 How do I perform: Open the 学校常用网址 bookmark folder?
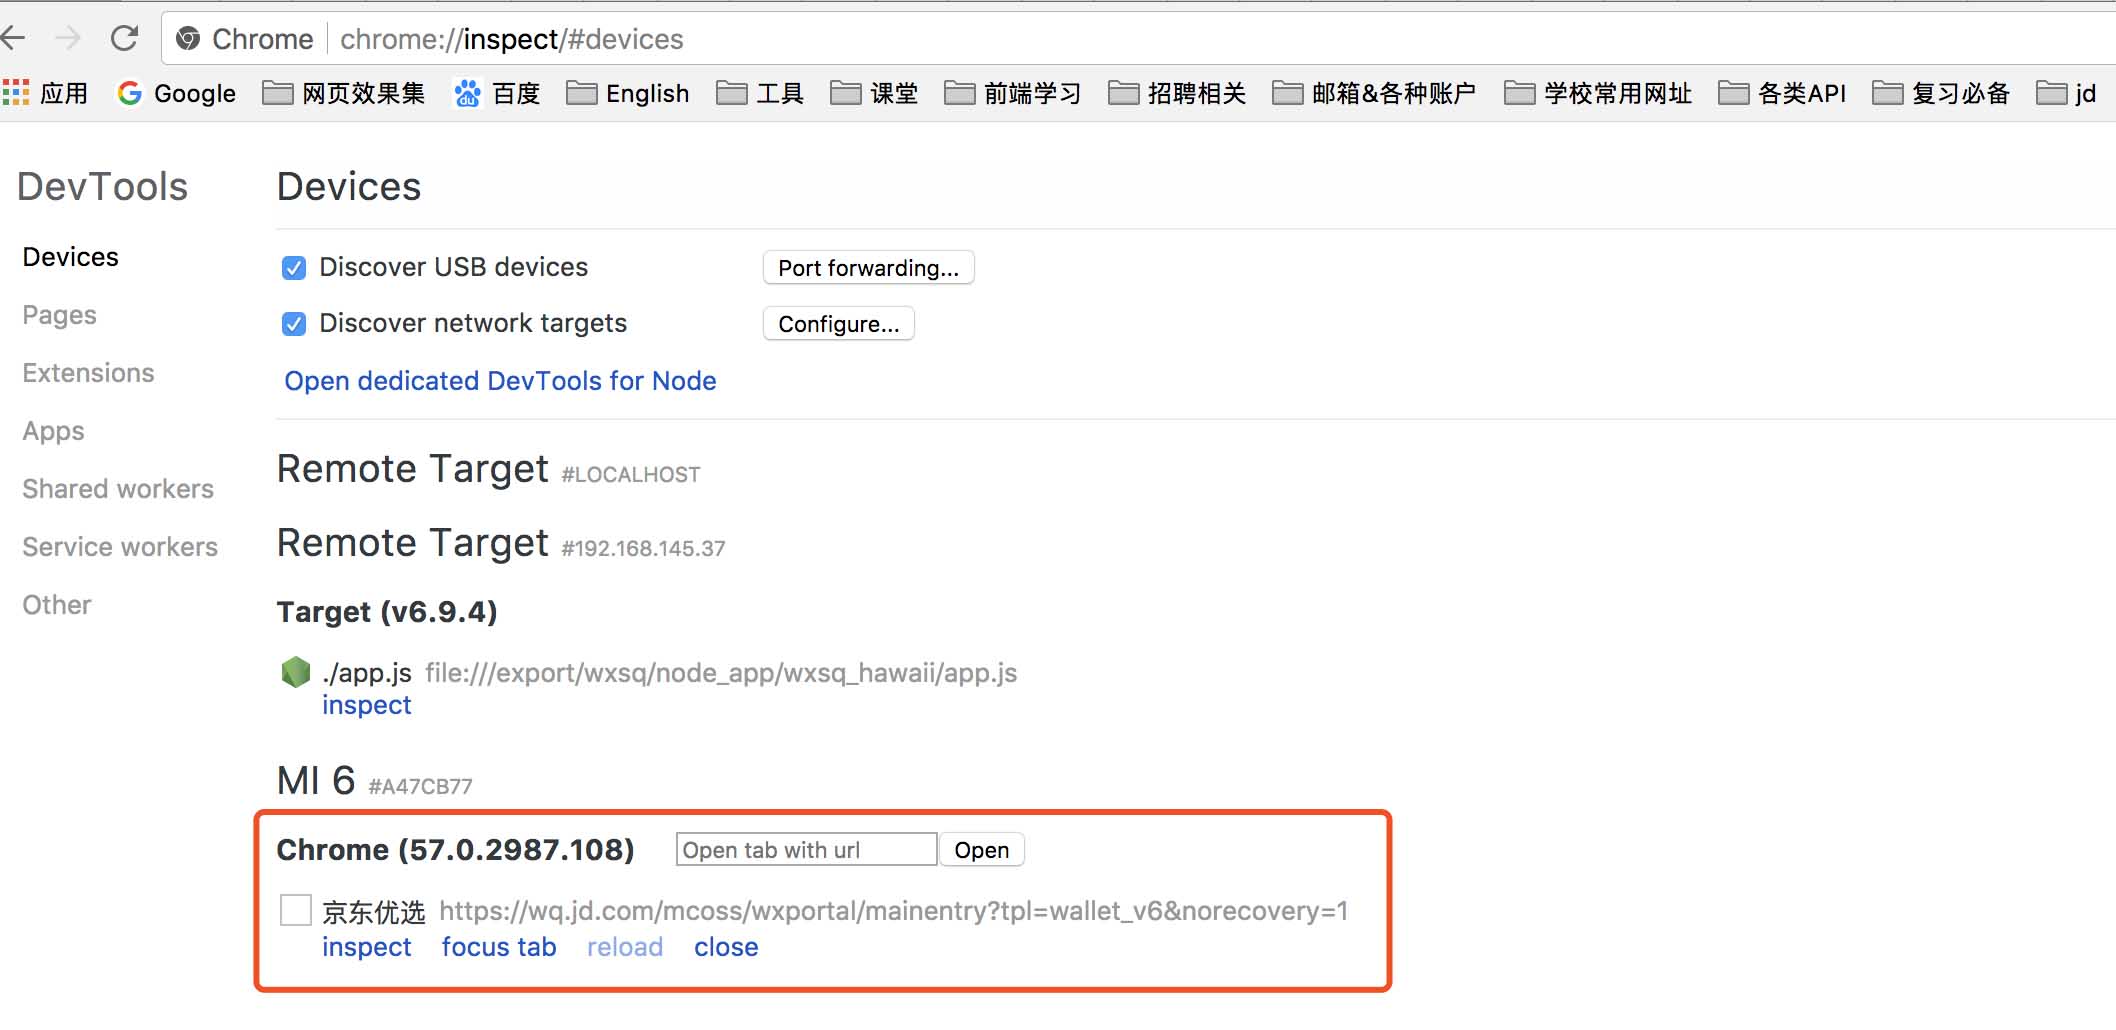click(1599, 93)
